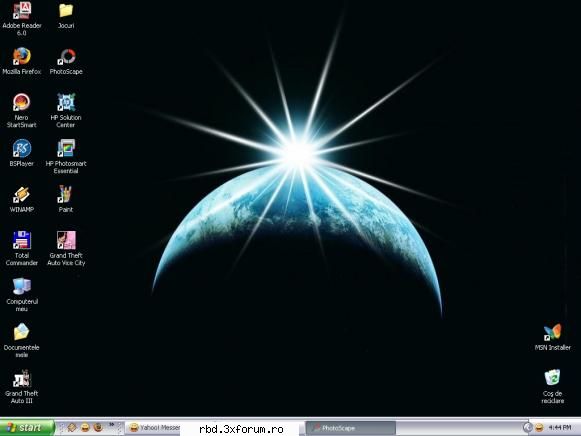Switch to PhotoScape taskbar button
Image resolution: width=581 pixels, height=436 pixels.
[x=351, y=428]
